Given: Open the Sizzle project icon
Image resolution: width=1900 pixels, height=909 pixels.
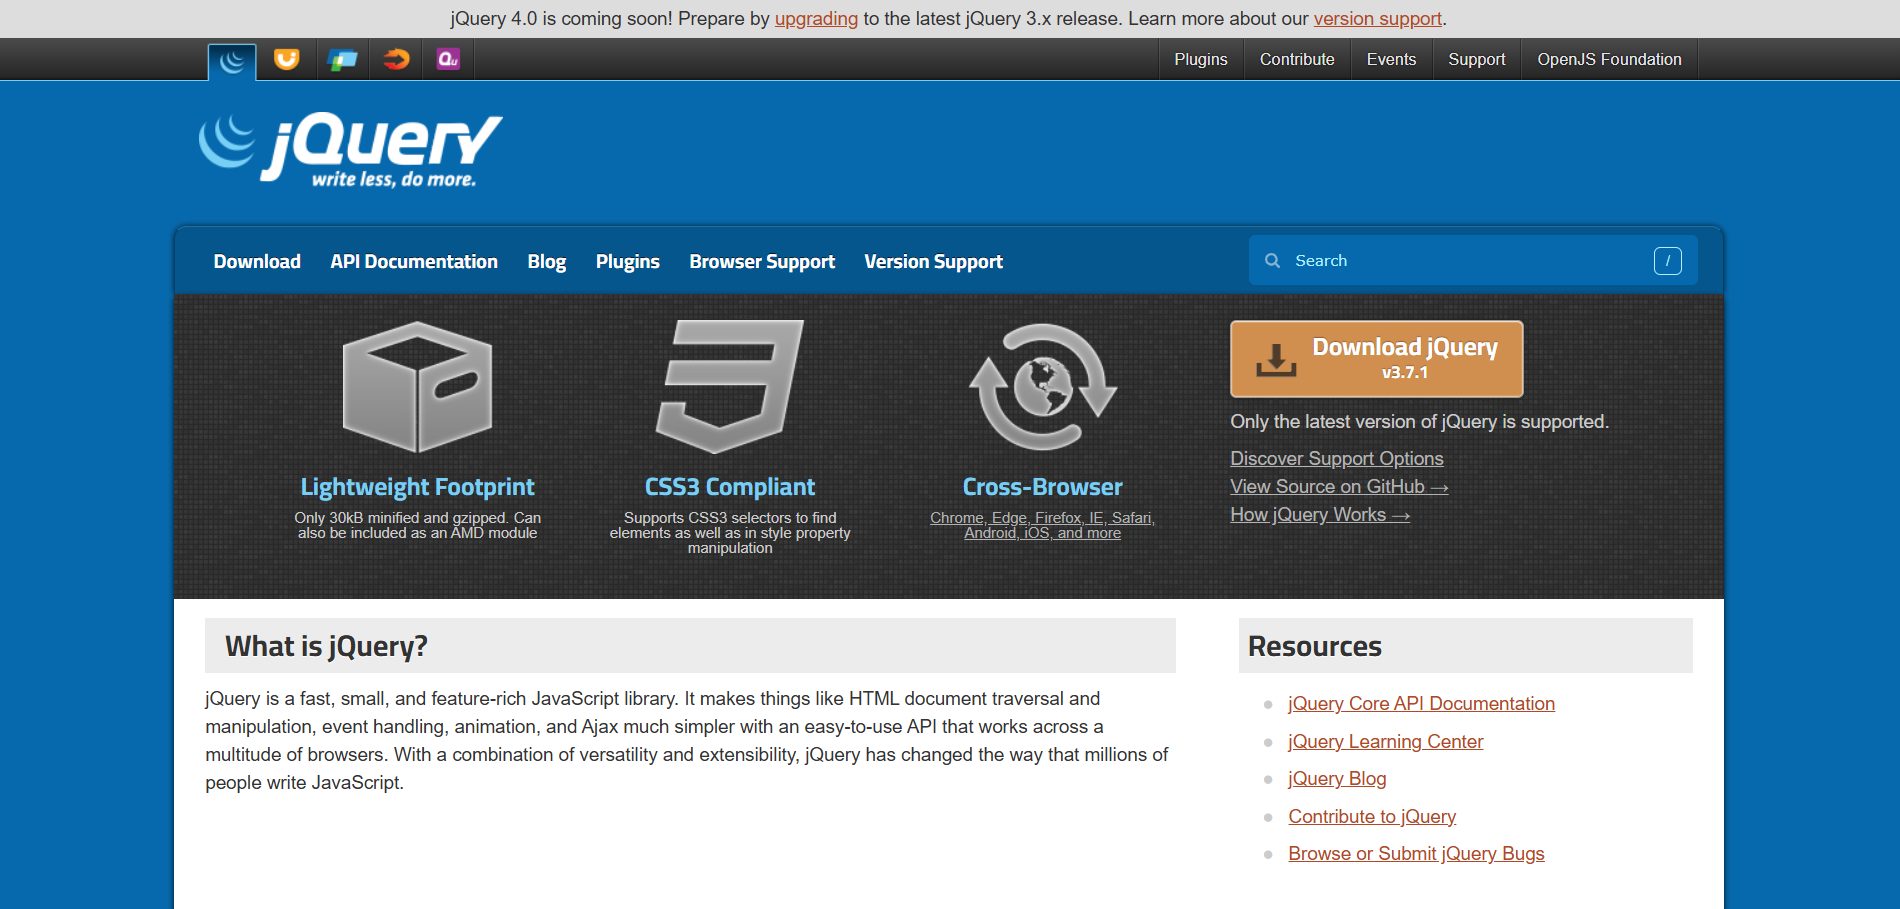Looking at the screenshot, I should click(396, 60).
